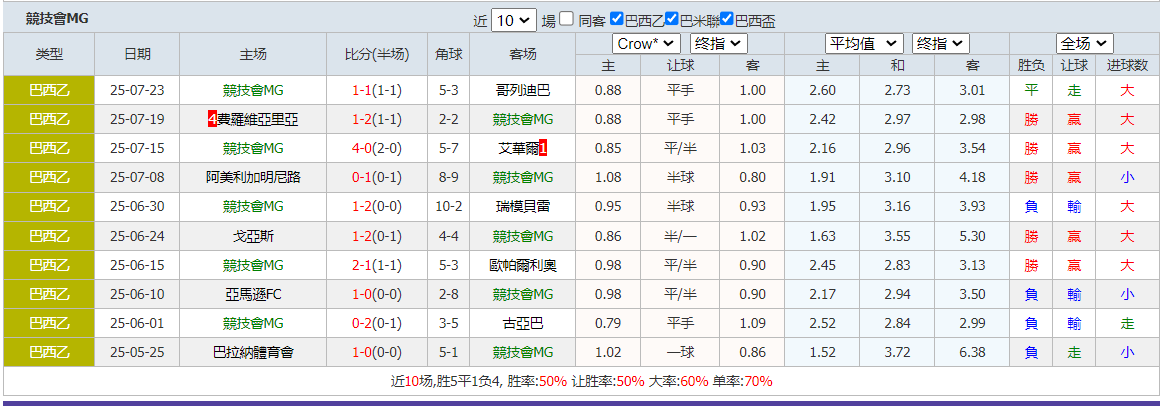Click the 角球 column header
Screen dimensions: 1160x406
click(x=449, y=54)
